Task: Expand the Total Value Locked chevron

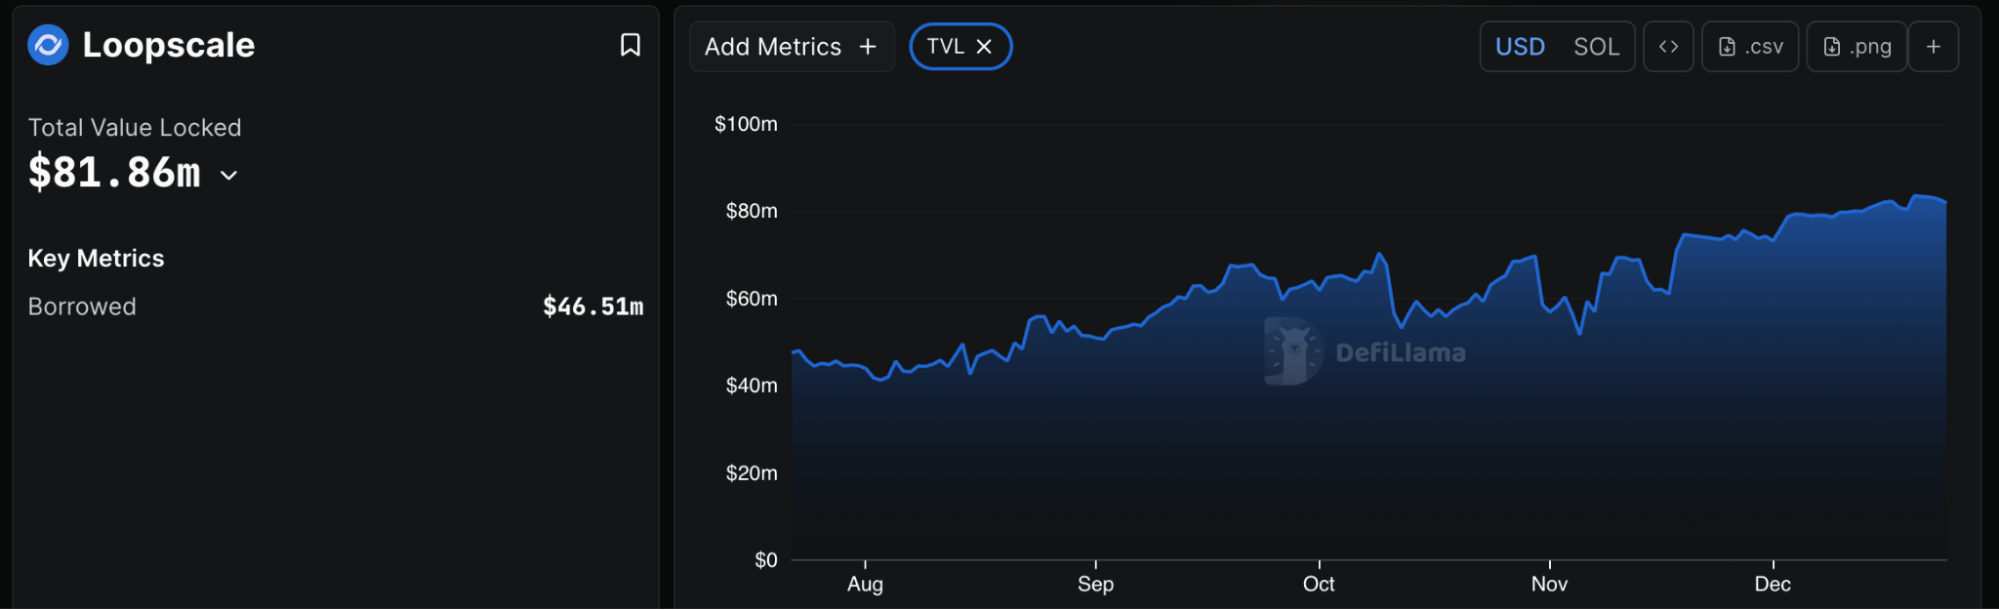Action: 229,175
